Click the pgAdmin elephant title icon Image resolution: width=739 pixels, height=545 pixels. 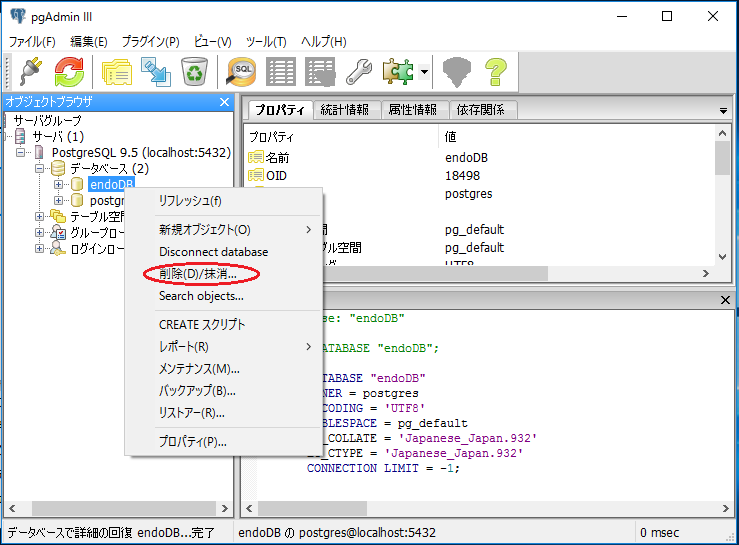tap(18, 16)
